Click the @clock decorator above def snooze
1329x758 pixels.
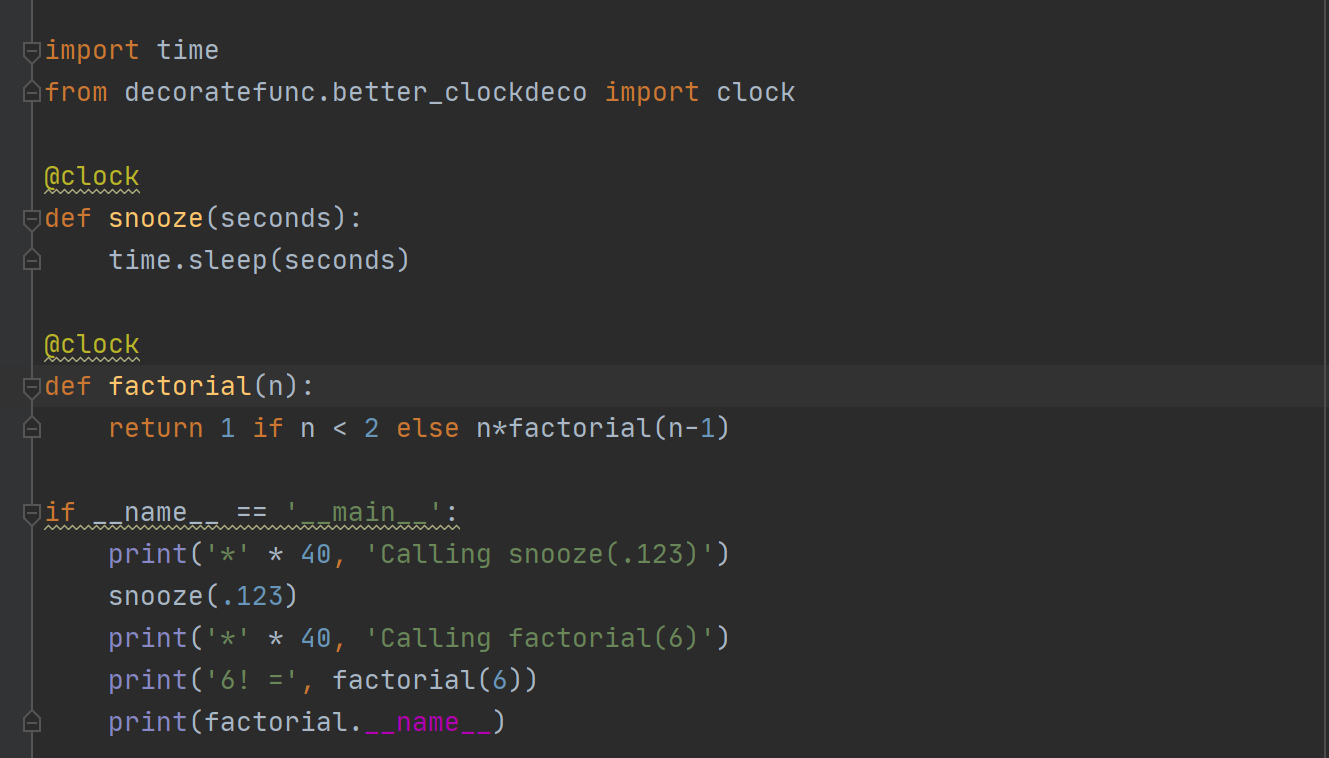(92, 176)
